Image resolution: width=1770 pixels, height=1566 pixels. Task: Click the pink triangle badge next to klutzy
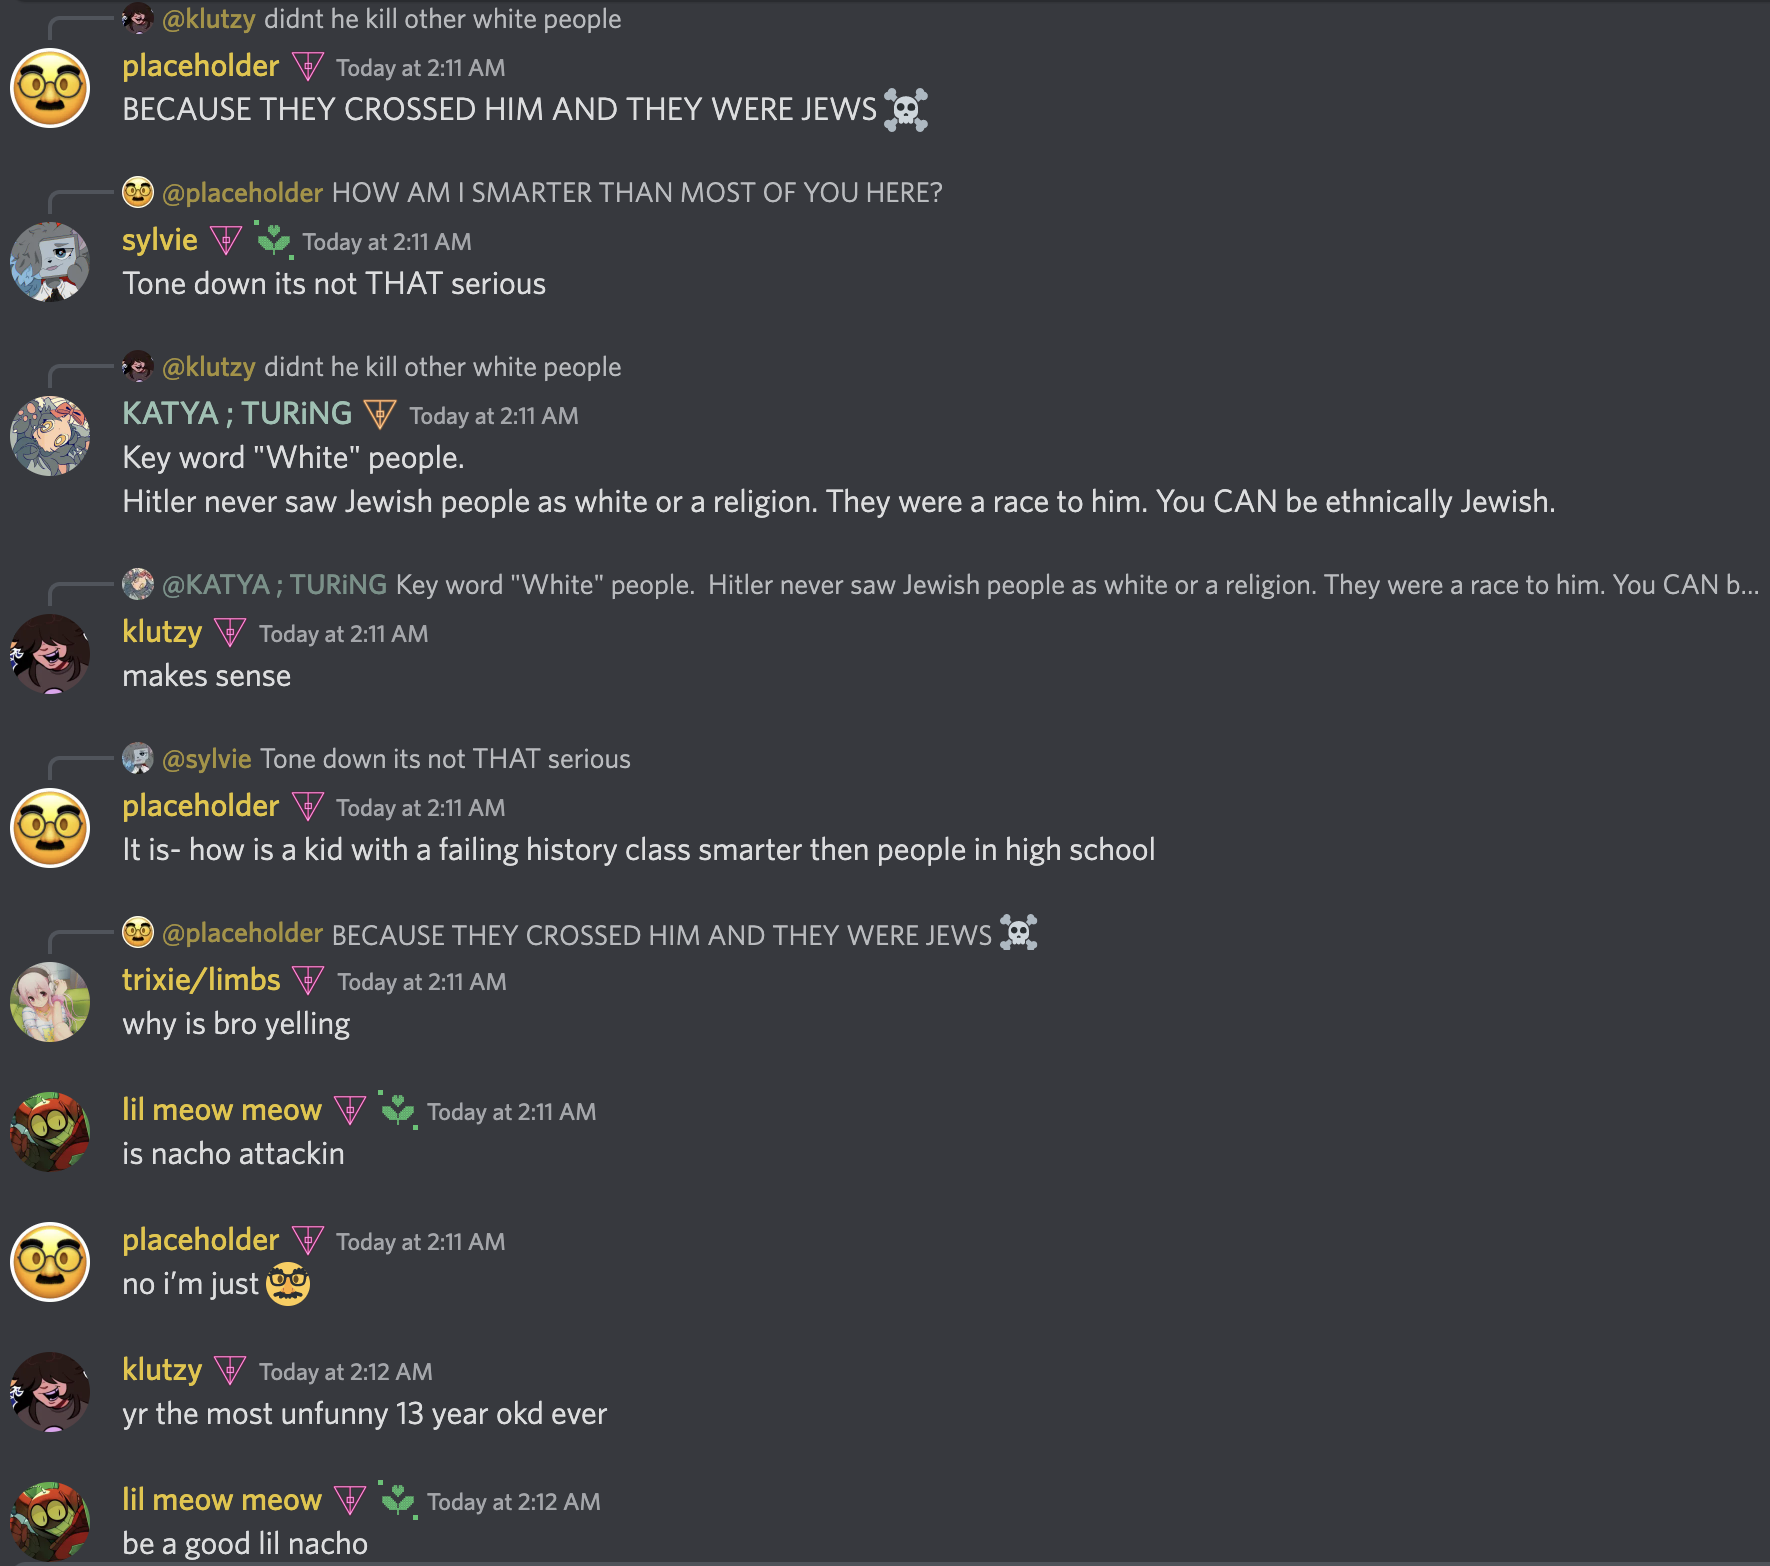(228, 632)
